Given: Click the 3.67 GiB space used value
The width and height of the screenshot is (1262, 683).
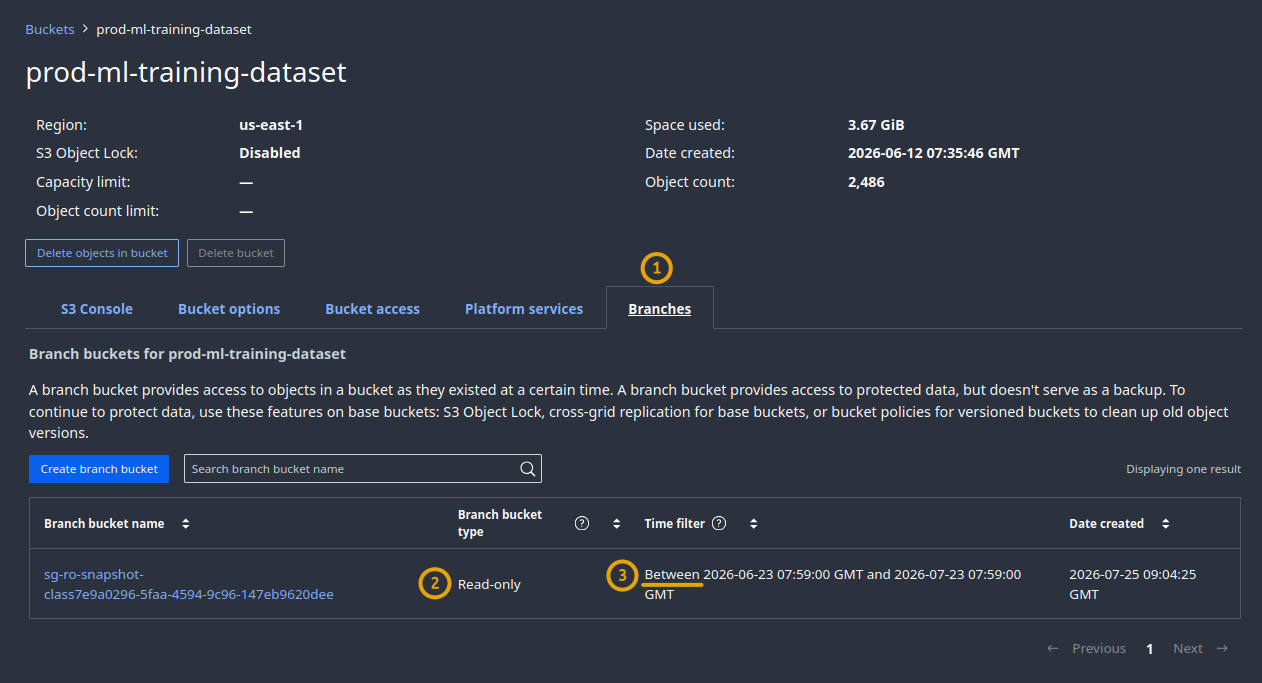Looking at the screenshot, I should pos(876,125).
